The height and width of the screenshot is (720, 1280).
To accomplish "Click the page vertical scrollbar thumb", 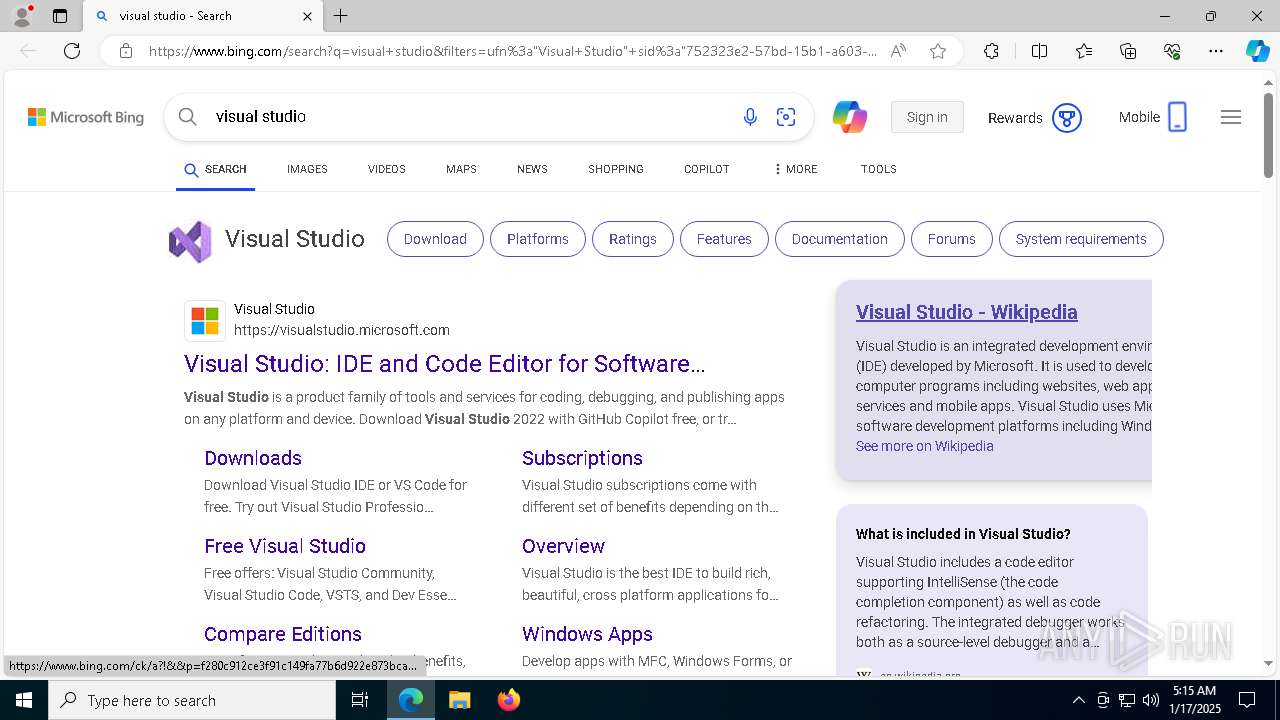I will (1269, 135).
